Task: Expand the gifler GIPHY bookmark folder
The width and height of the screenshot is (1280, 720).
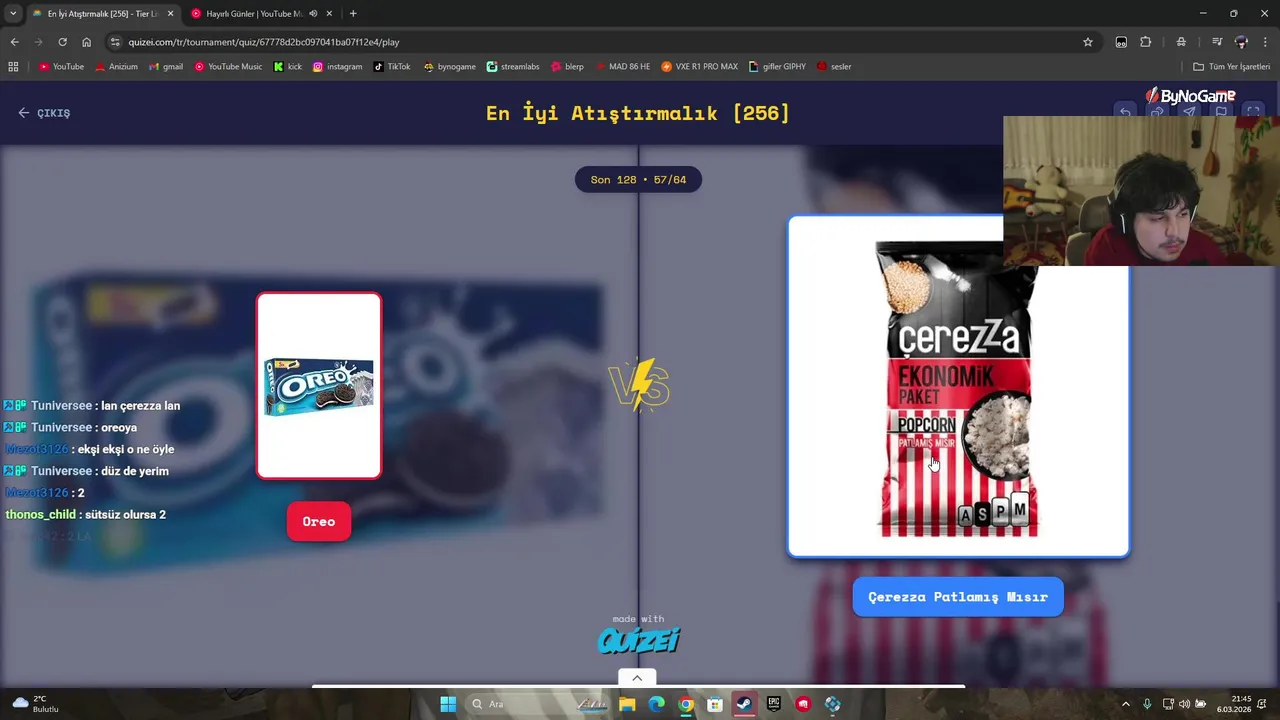Action: (777, 67)
